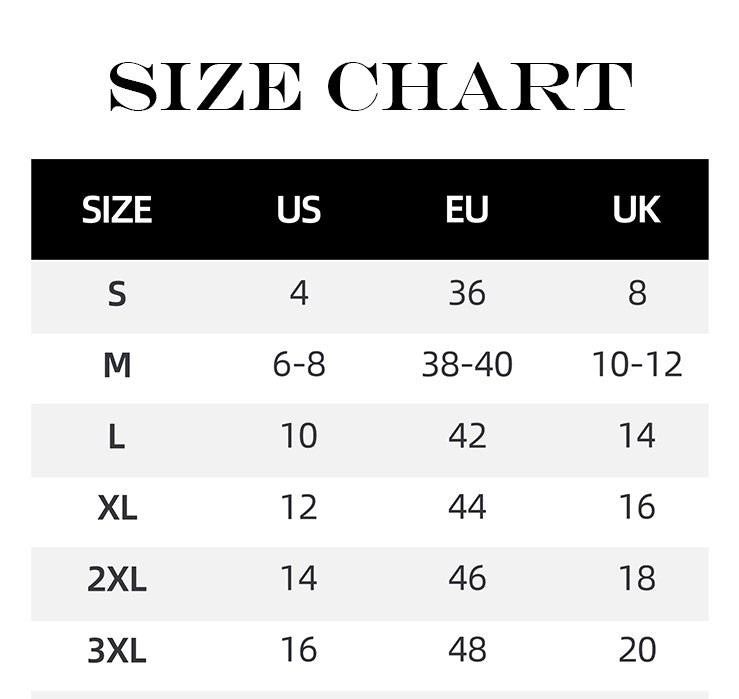The height and width of the screenshot is (699, 739).
Task: Click the EU column header
Action: pos(467,210)
